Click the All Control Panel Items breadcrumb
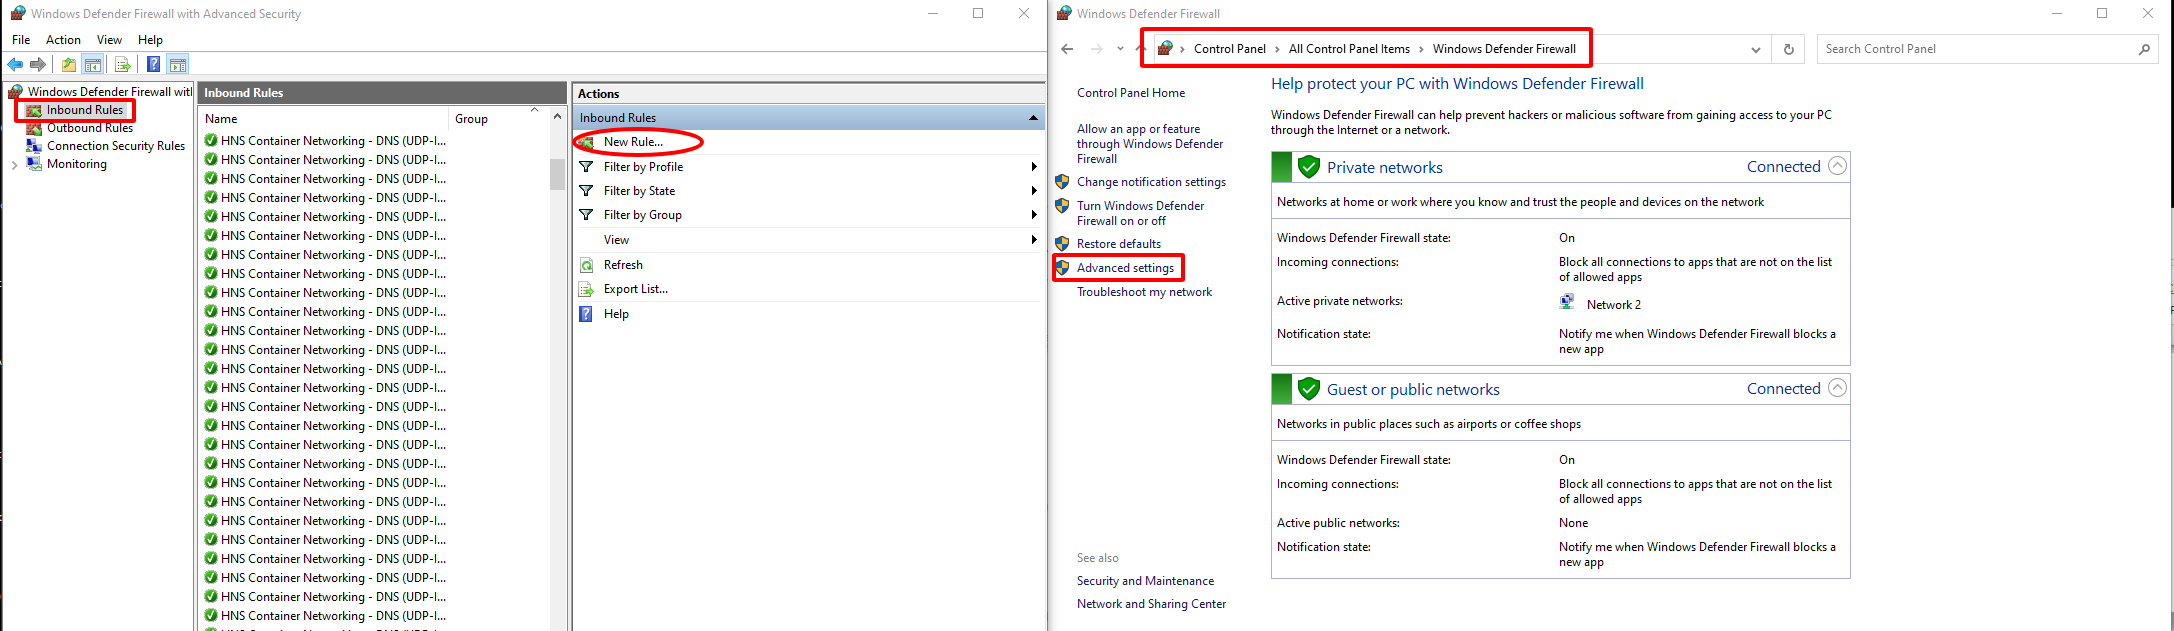Screen dimensions: 2174x631 point(1349,49)
